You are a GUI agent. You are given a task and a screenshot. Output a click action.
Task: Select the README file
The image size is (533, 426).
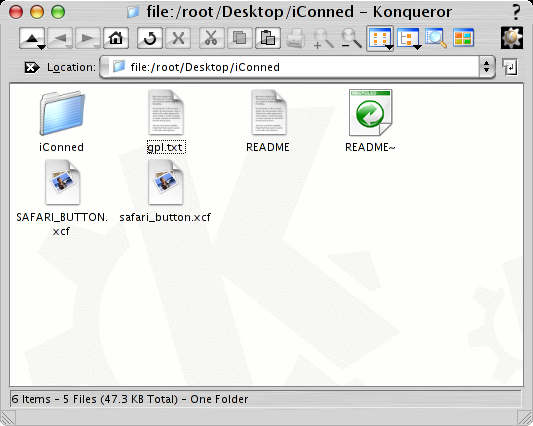click(x=268, y=121)
